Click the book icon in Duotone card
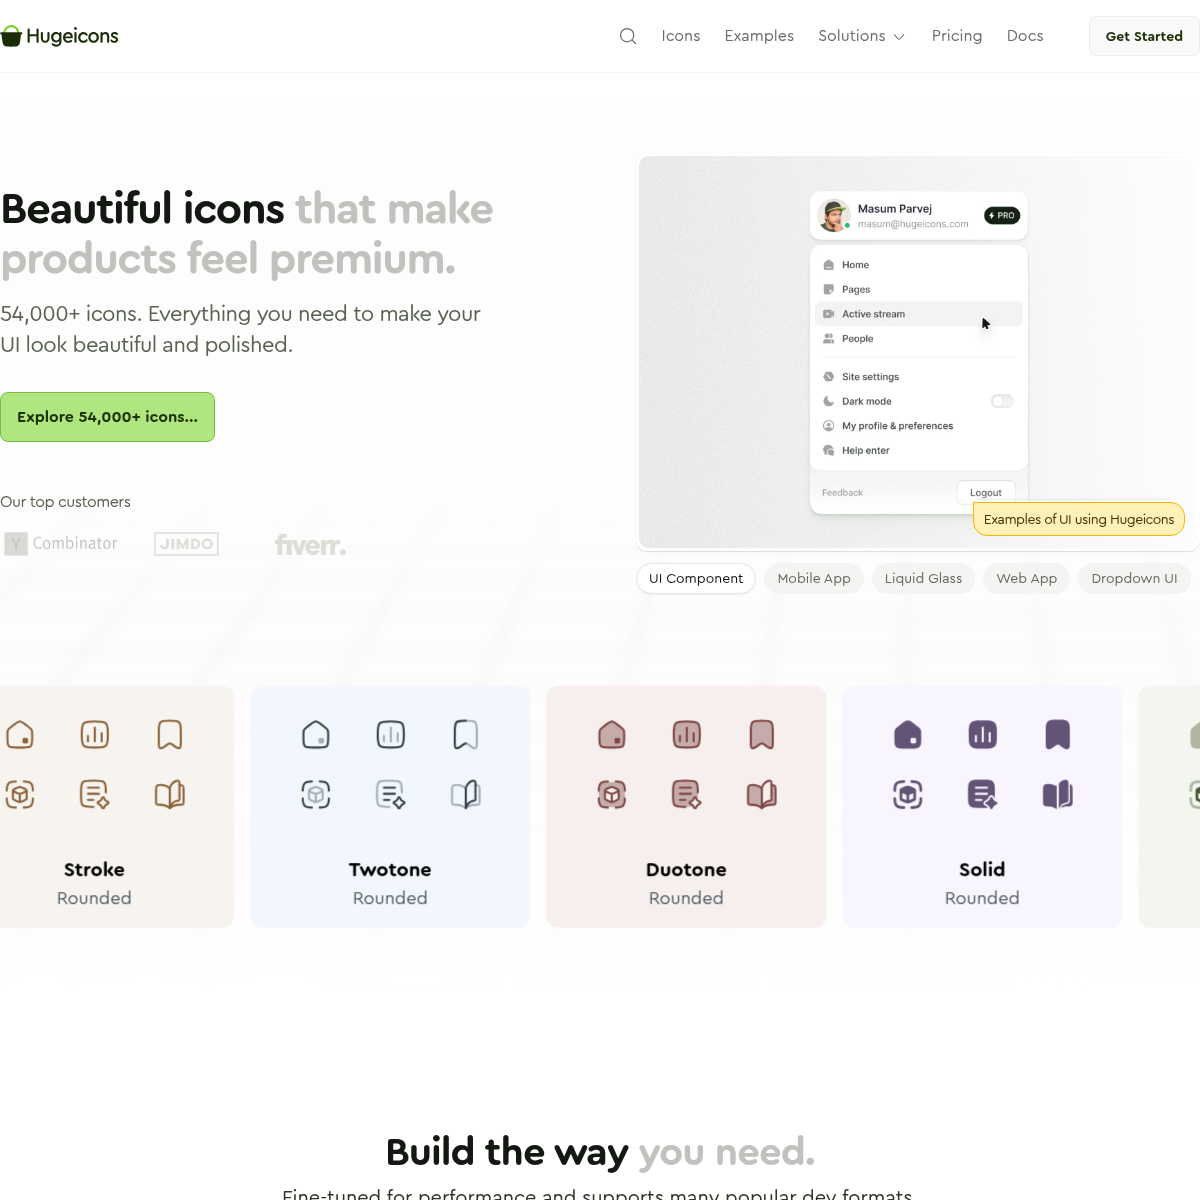The image size is (1200, 1200). [x=762, y=795]
